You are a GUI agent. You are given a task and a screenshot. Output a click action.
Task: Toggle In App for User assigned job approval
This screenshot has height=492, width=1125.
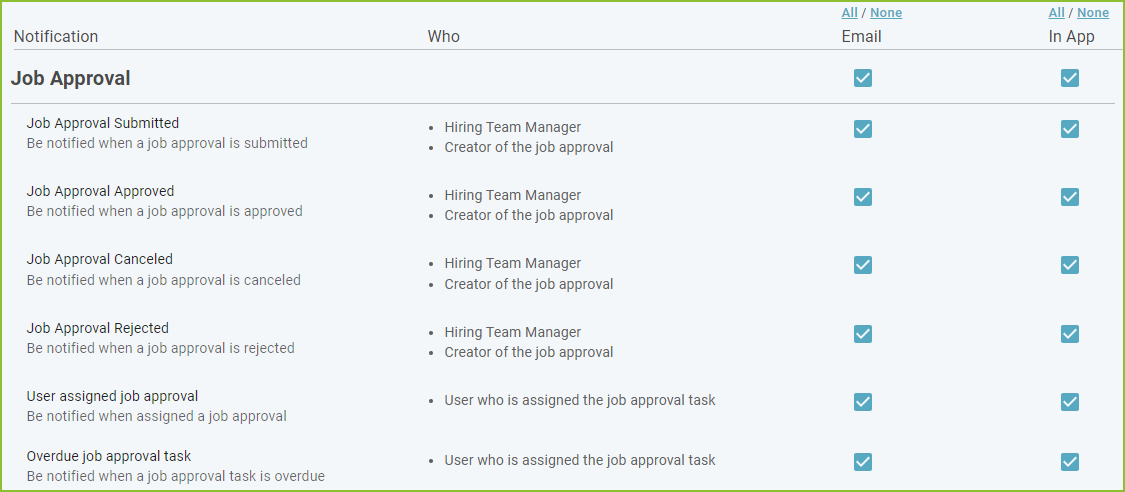pos(1069,402)
